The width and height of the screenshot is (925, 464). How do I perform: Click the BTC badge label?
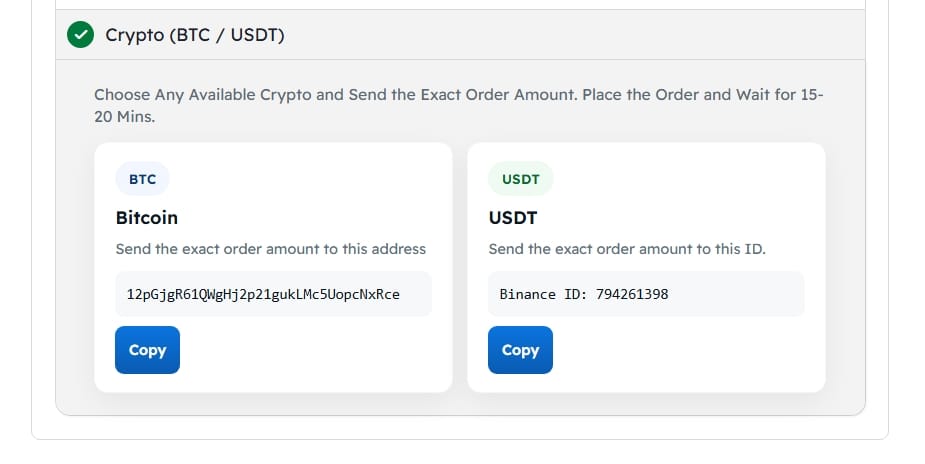tap(142, 180)
